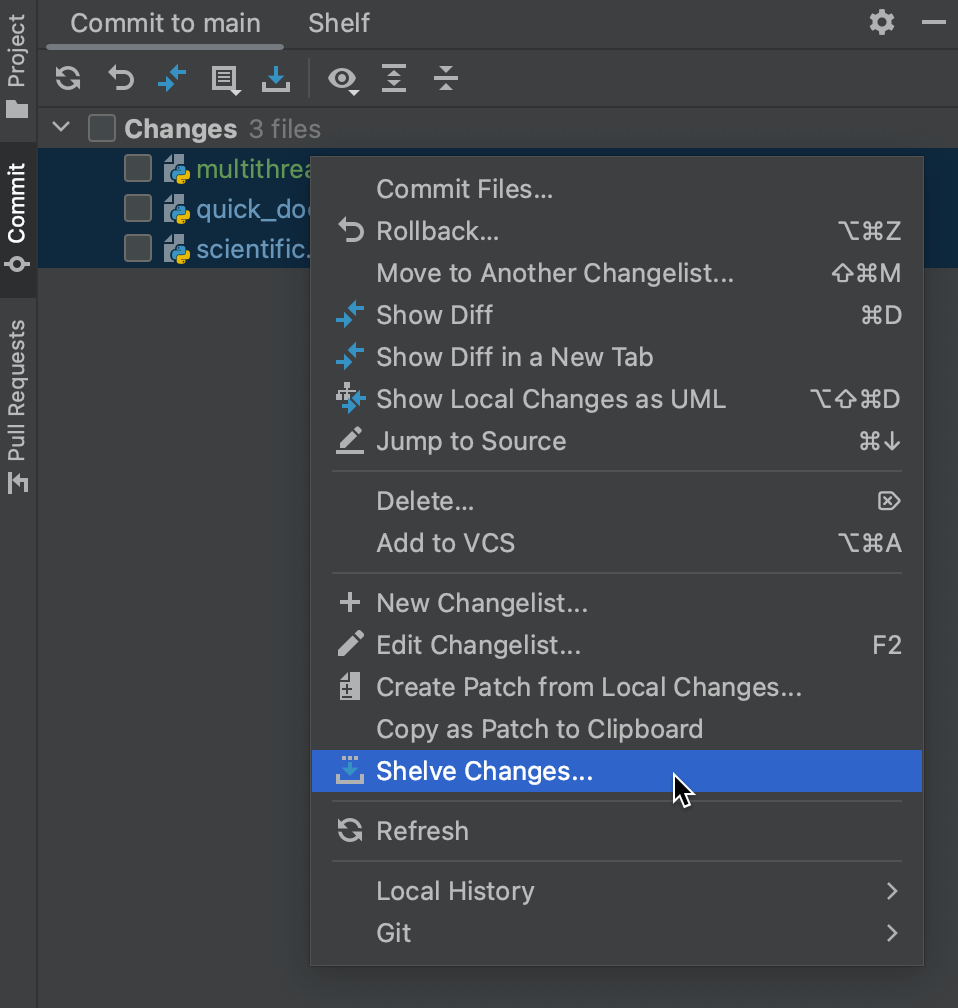Screen dimensions: 958x1008
Task: Open the view options eye dropdown
Action: pos(342,79)
